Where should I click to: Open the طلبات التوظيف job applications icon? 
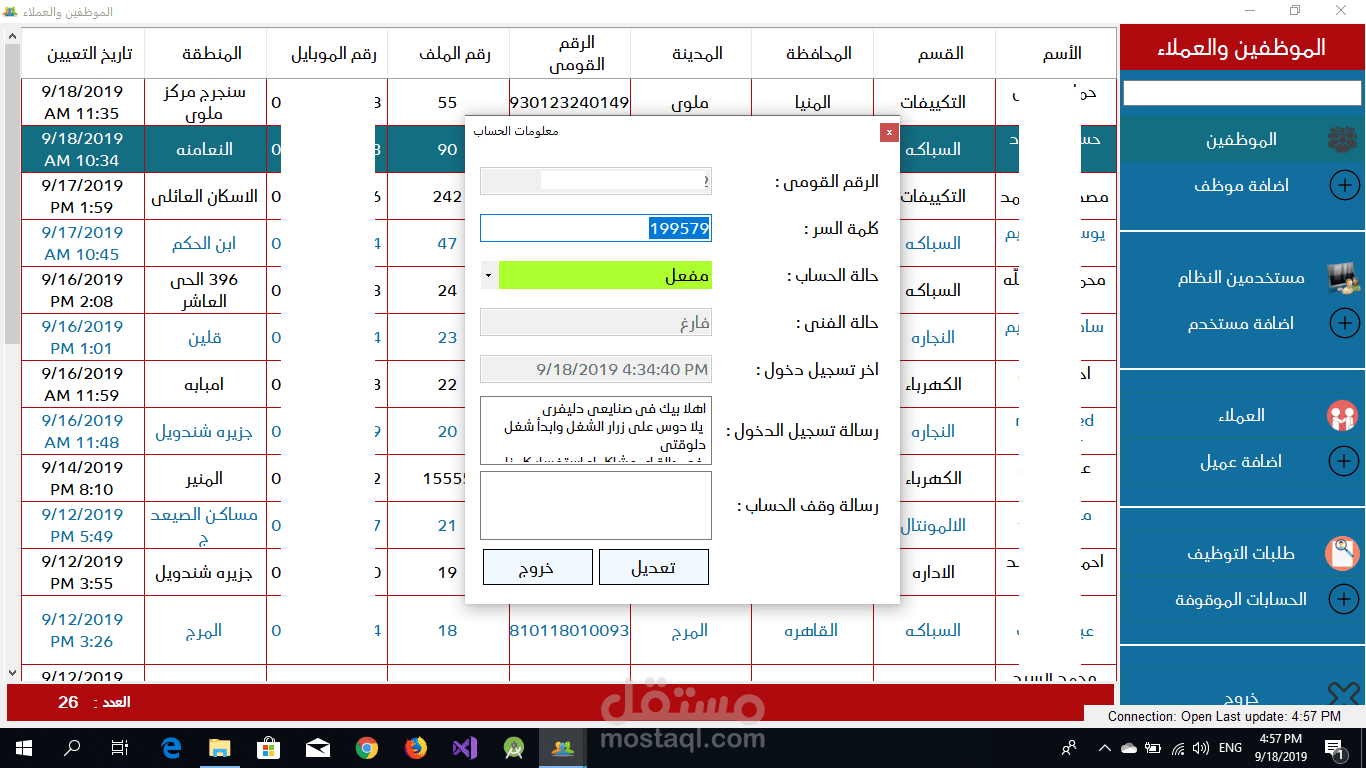click(1342, 553)
